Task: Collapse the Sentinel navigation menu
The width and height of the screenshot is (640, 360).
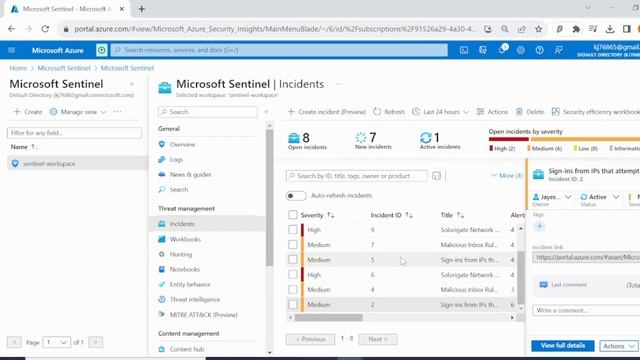Action: pyautogui.click(x=266, y=112)
